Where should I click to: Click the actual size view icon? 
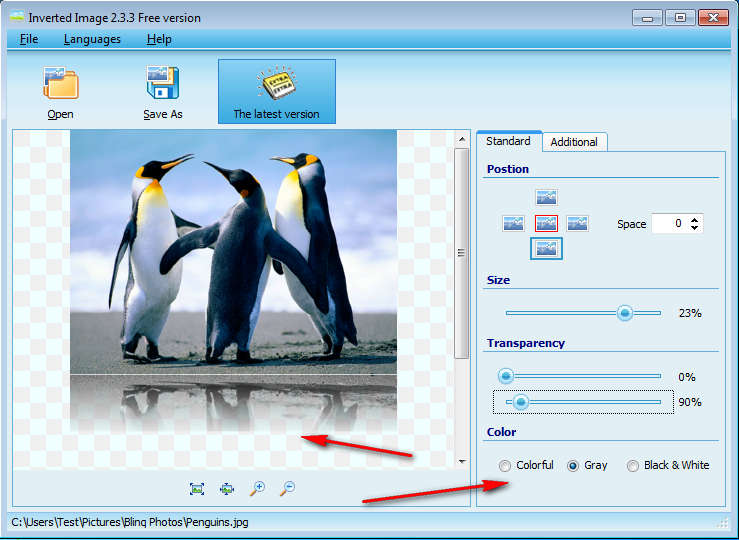click(x=227, y=489)
